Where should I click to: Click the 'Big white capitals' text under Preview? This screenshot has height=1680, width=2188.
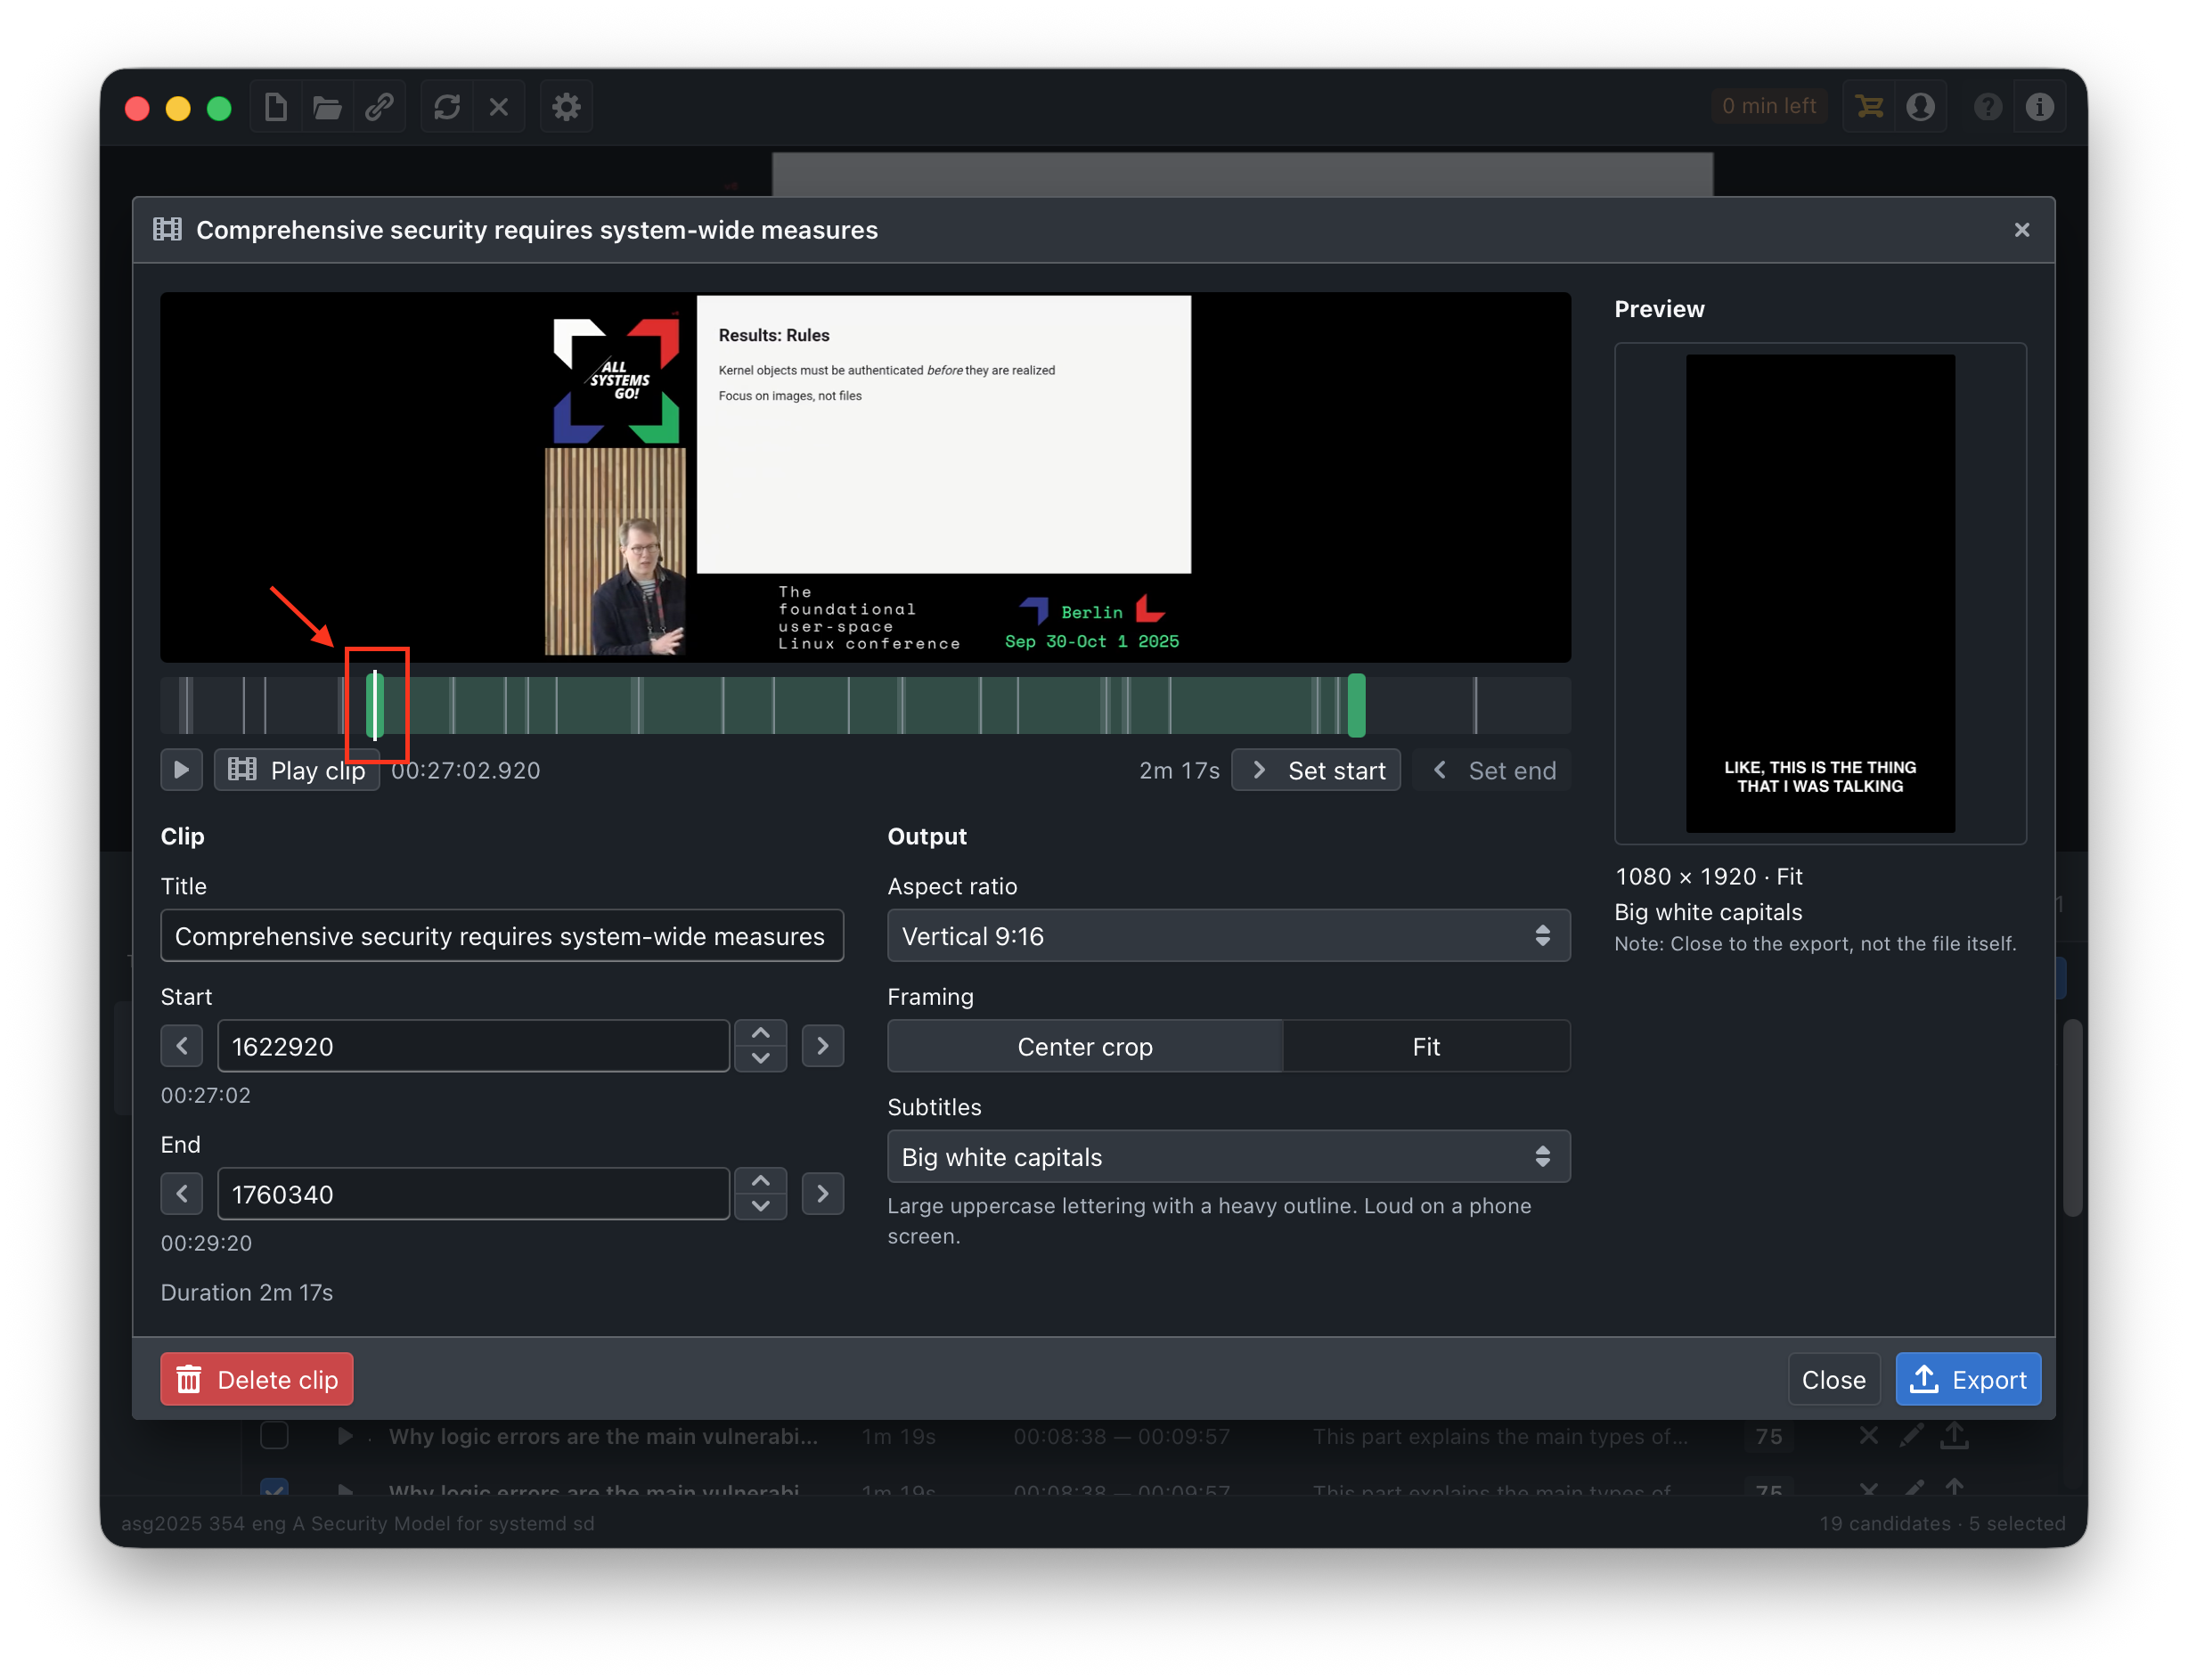coord(1708,912)
